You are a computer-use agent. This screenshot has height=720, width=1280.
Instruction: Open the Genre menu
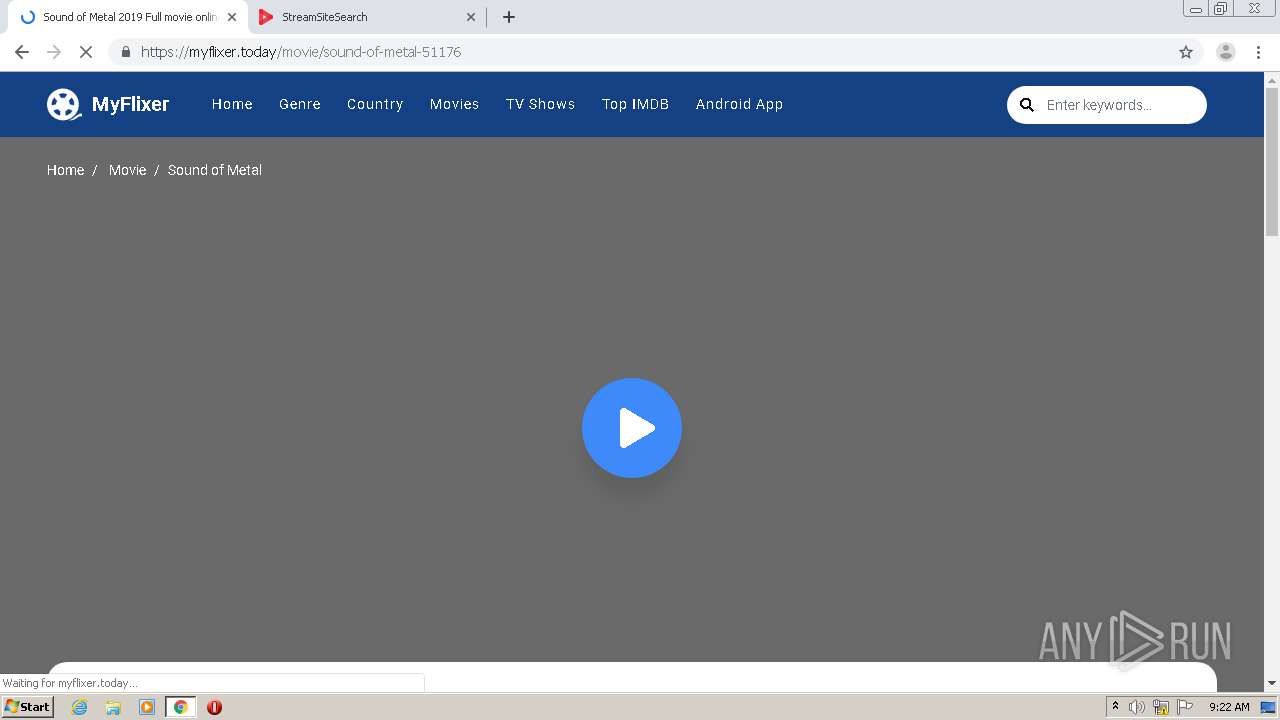point(300,104)
